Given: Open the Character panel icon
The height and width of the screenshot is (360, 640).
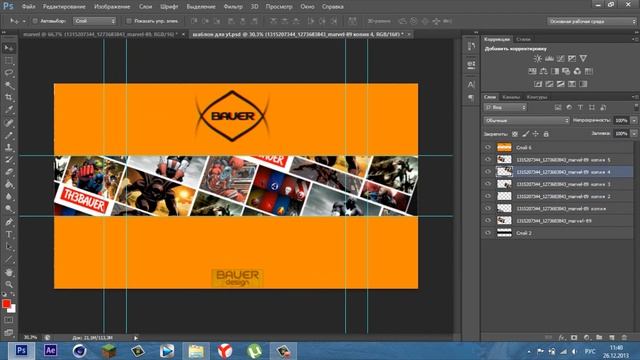Looking at the screenshot, I should pyautogui.click(x=471, y=84).
